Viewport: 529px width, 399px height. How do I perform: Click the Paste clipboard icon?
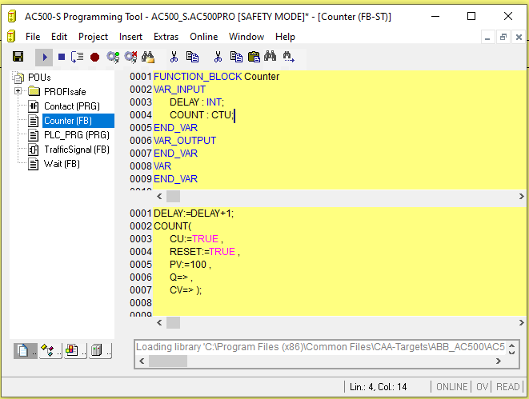point(254,57)
